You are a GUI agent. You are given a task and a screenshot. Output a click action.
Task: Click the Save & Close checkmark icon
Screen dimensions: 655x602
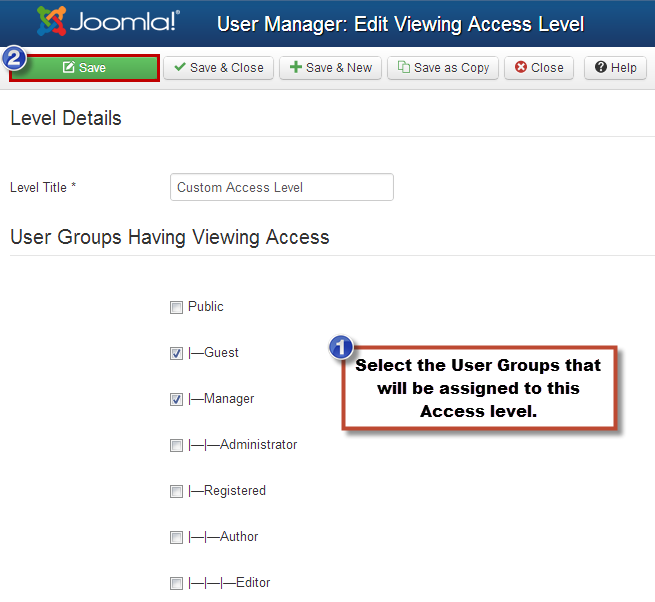(180, 67)
